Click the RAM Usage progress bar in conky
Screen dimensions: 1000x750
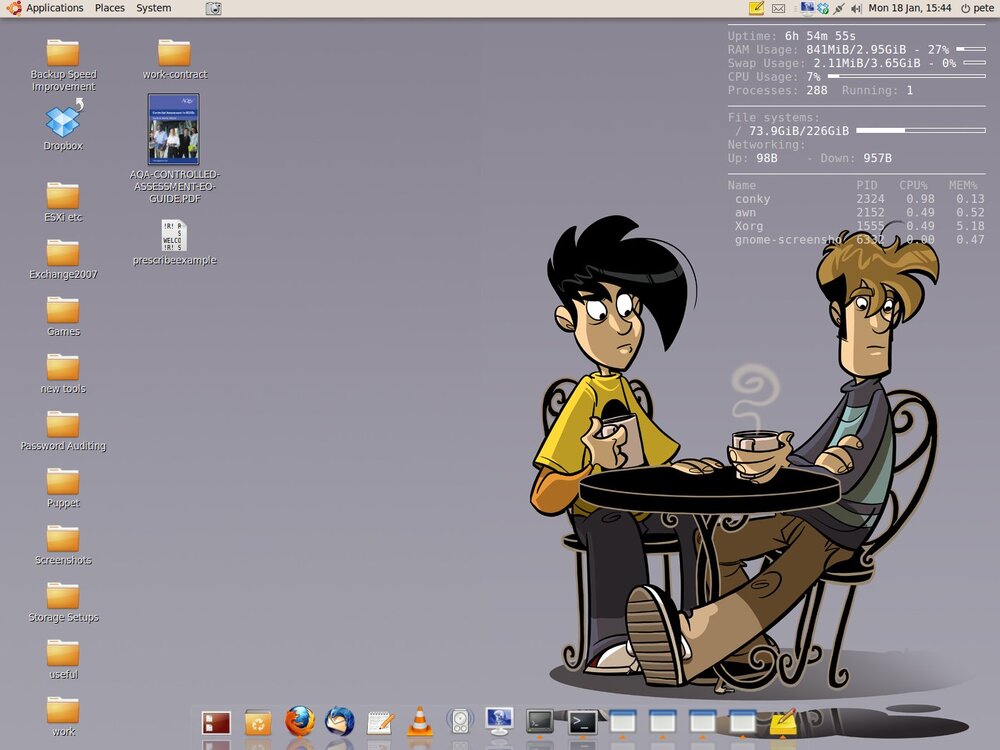point(971,49)
